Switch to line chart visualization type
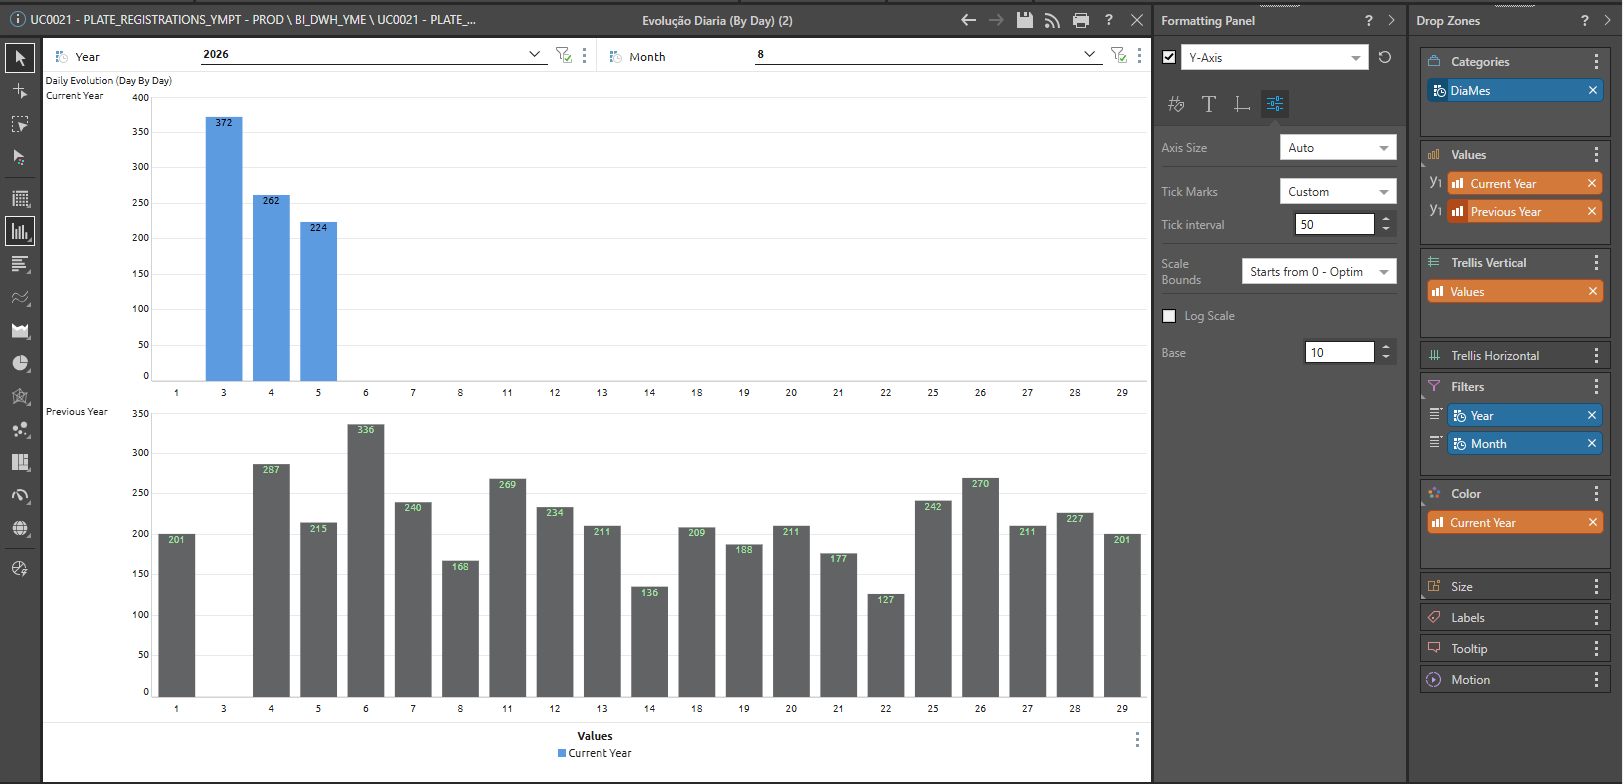Screen dimensions: 1623x784 coord(20,297)
